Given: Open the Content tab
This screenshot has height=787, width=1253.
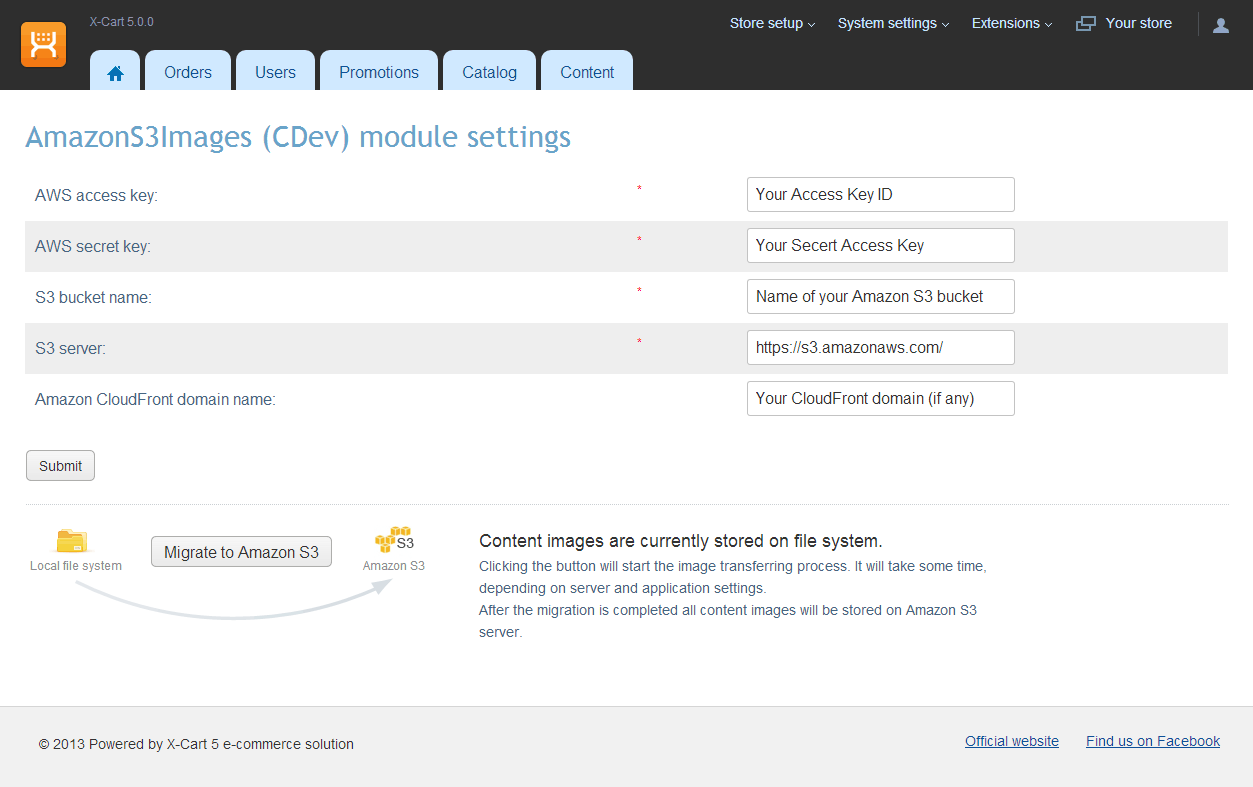Looking at the screenshot, I should (x=587, y=71).
